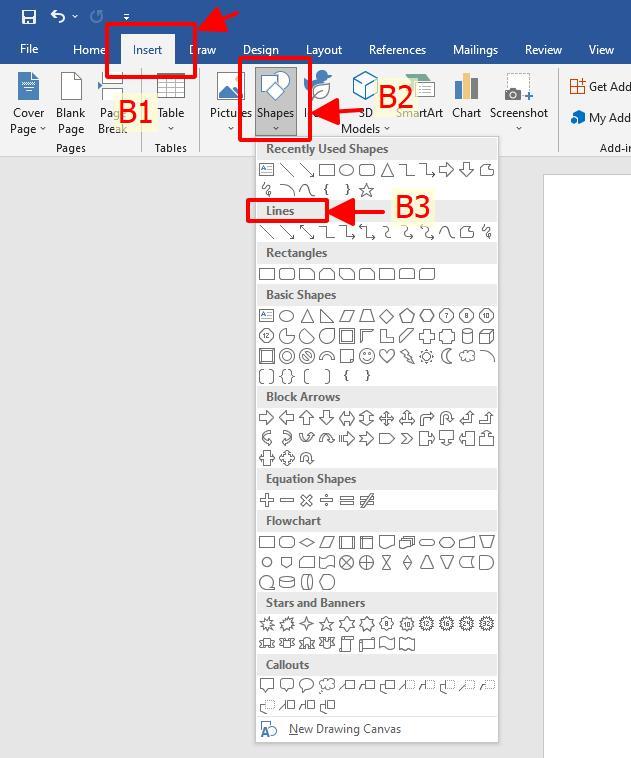
Task: Click the Undo arrow icon
Action: (x=58, y=17)
